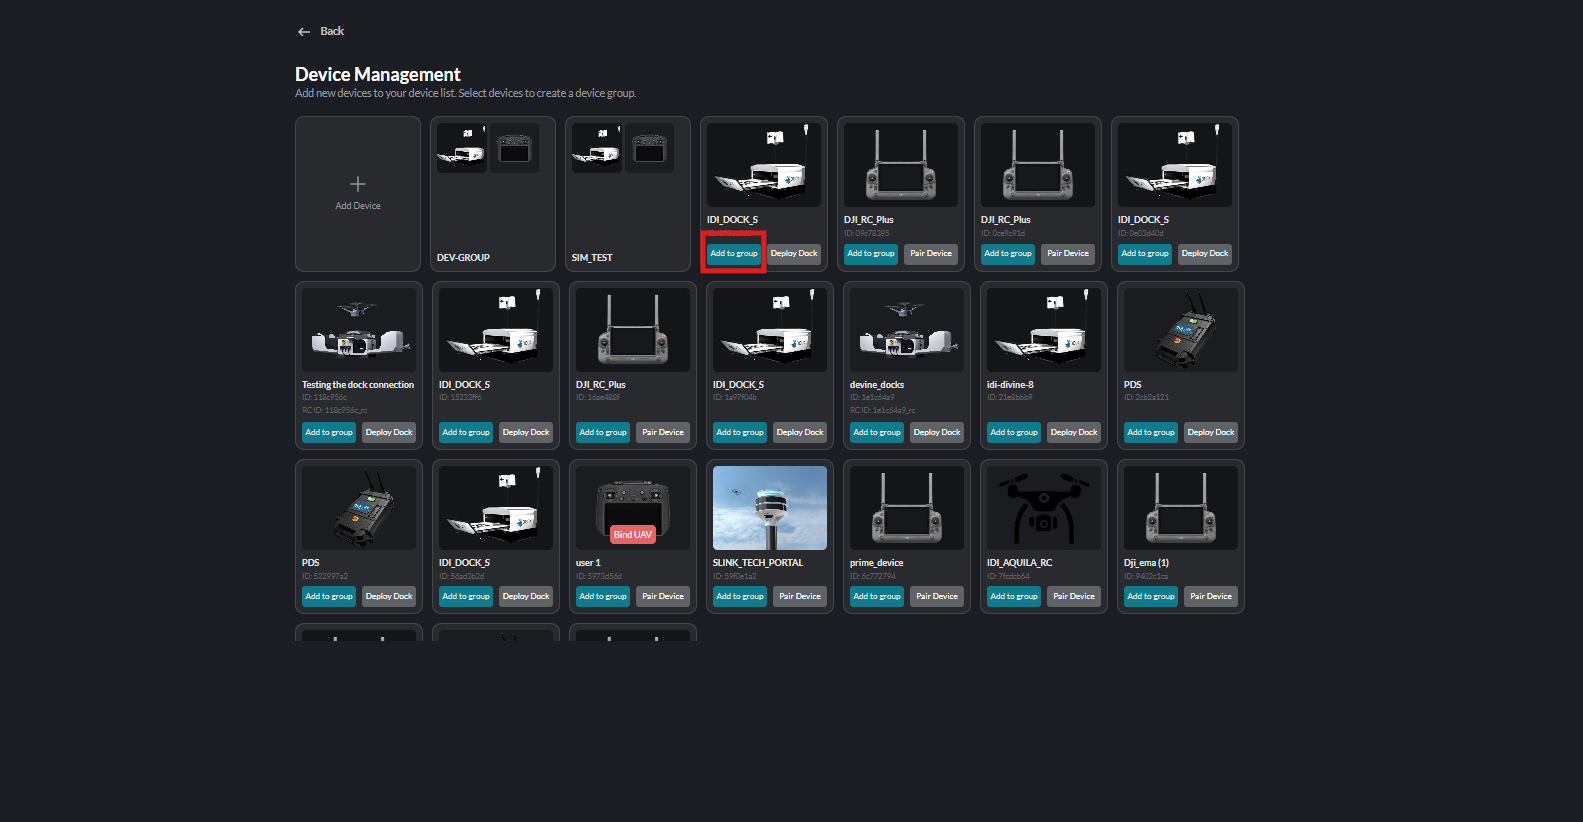Pair Device for Dji_ema (1)
1583x822 pixels.
[1211, 597]
